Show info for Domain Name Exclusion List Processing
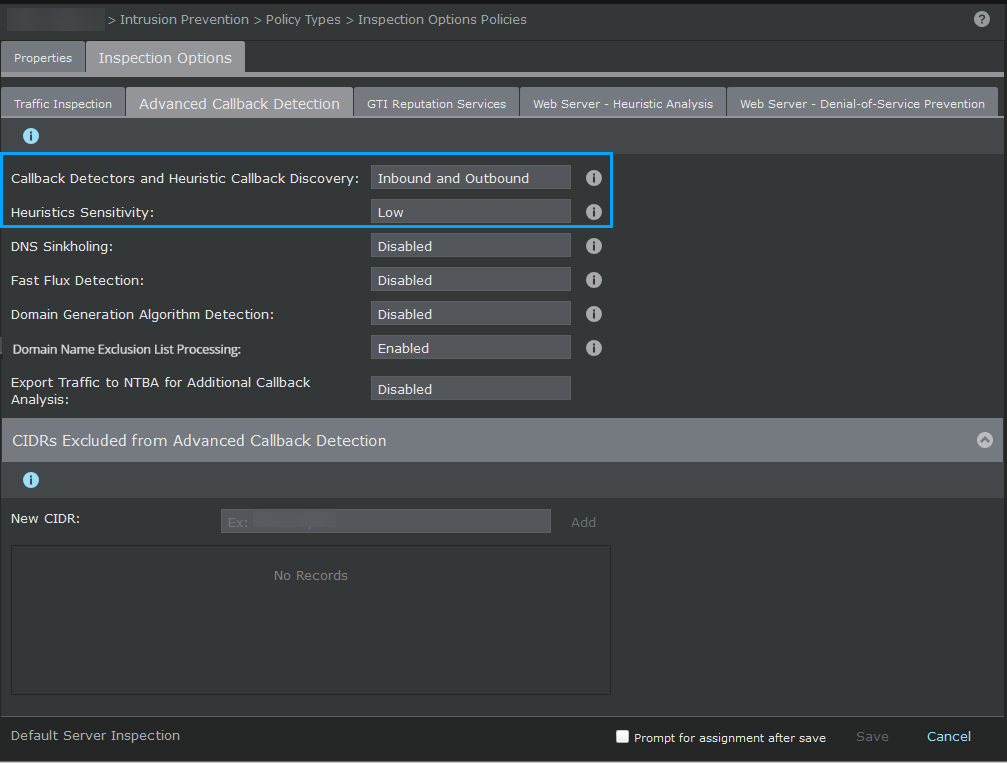The image size is (1007, 763). 593,348
